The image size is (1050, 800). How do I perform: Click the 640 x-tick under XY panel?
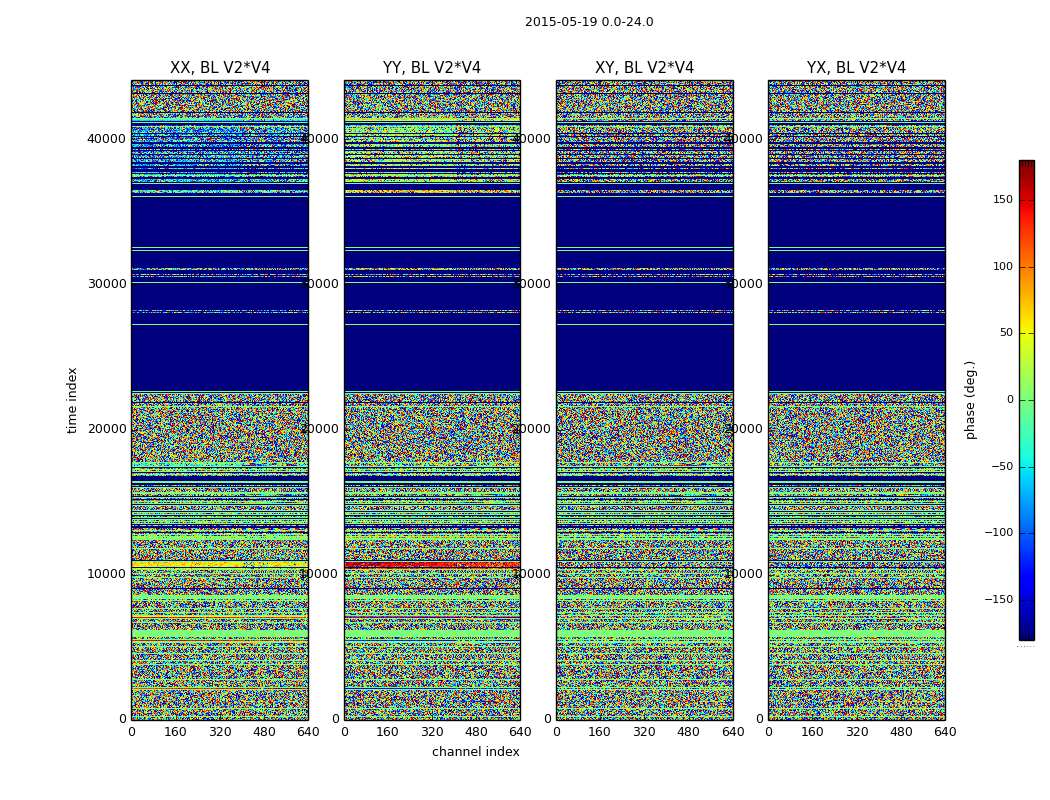click(733, 732)
